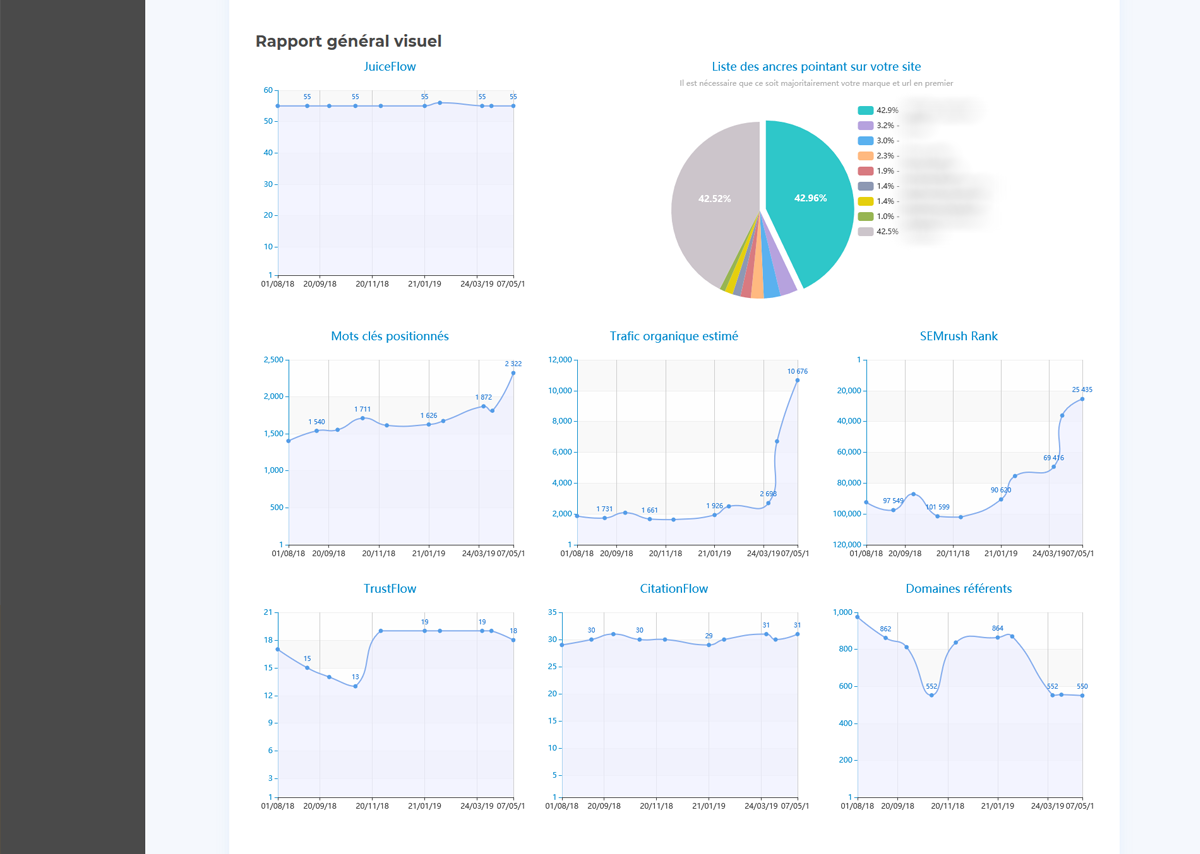Click the '97 549' data label
Image resolution: width=1200 pixels, height=854 pixels.
[x=893, y=501]
